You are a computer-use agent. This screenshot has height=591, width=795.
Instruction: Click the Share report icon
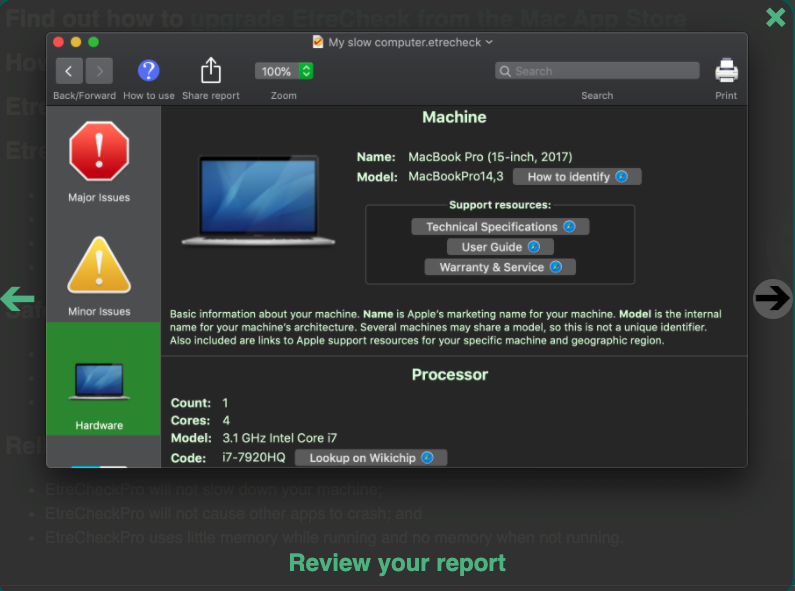(210, 70)
